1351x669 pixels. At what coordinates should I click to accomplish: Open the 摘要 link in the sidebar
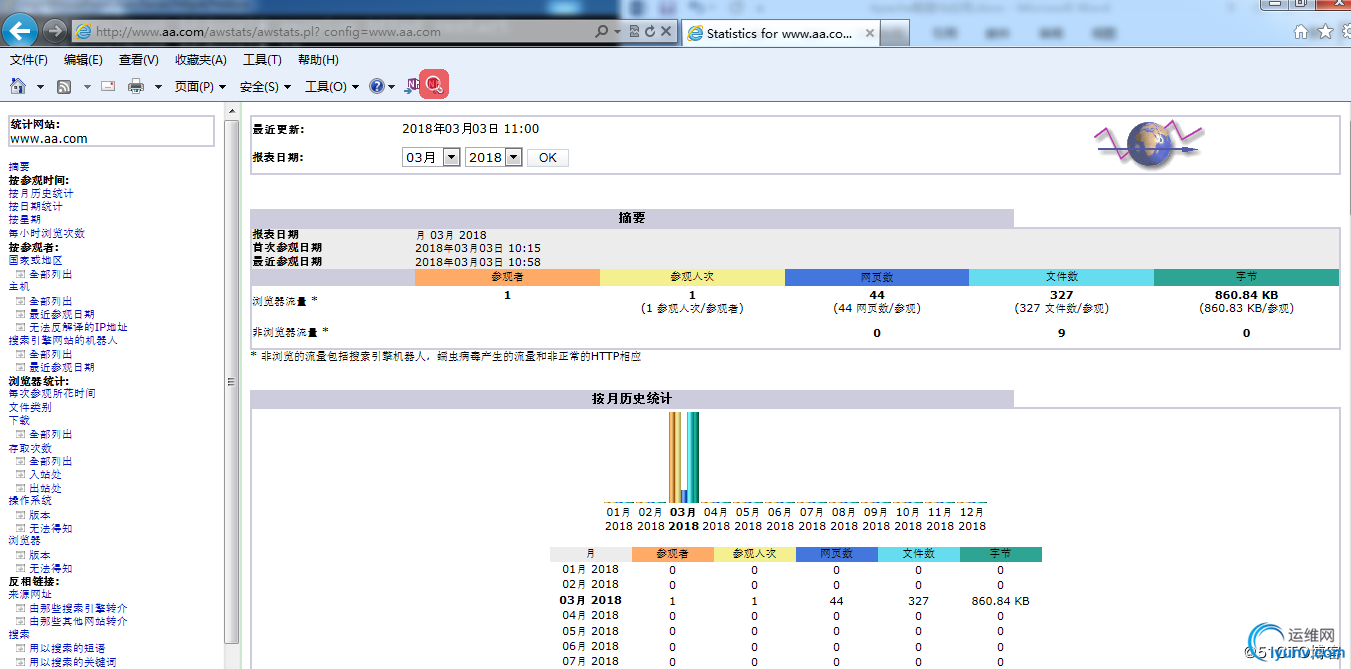(19, 166)
